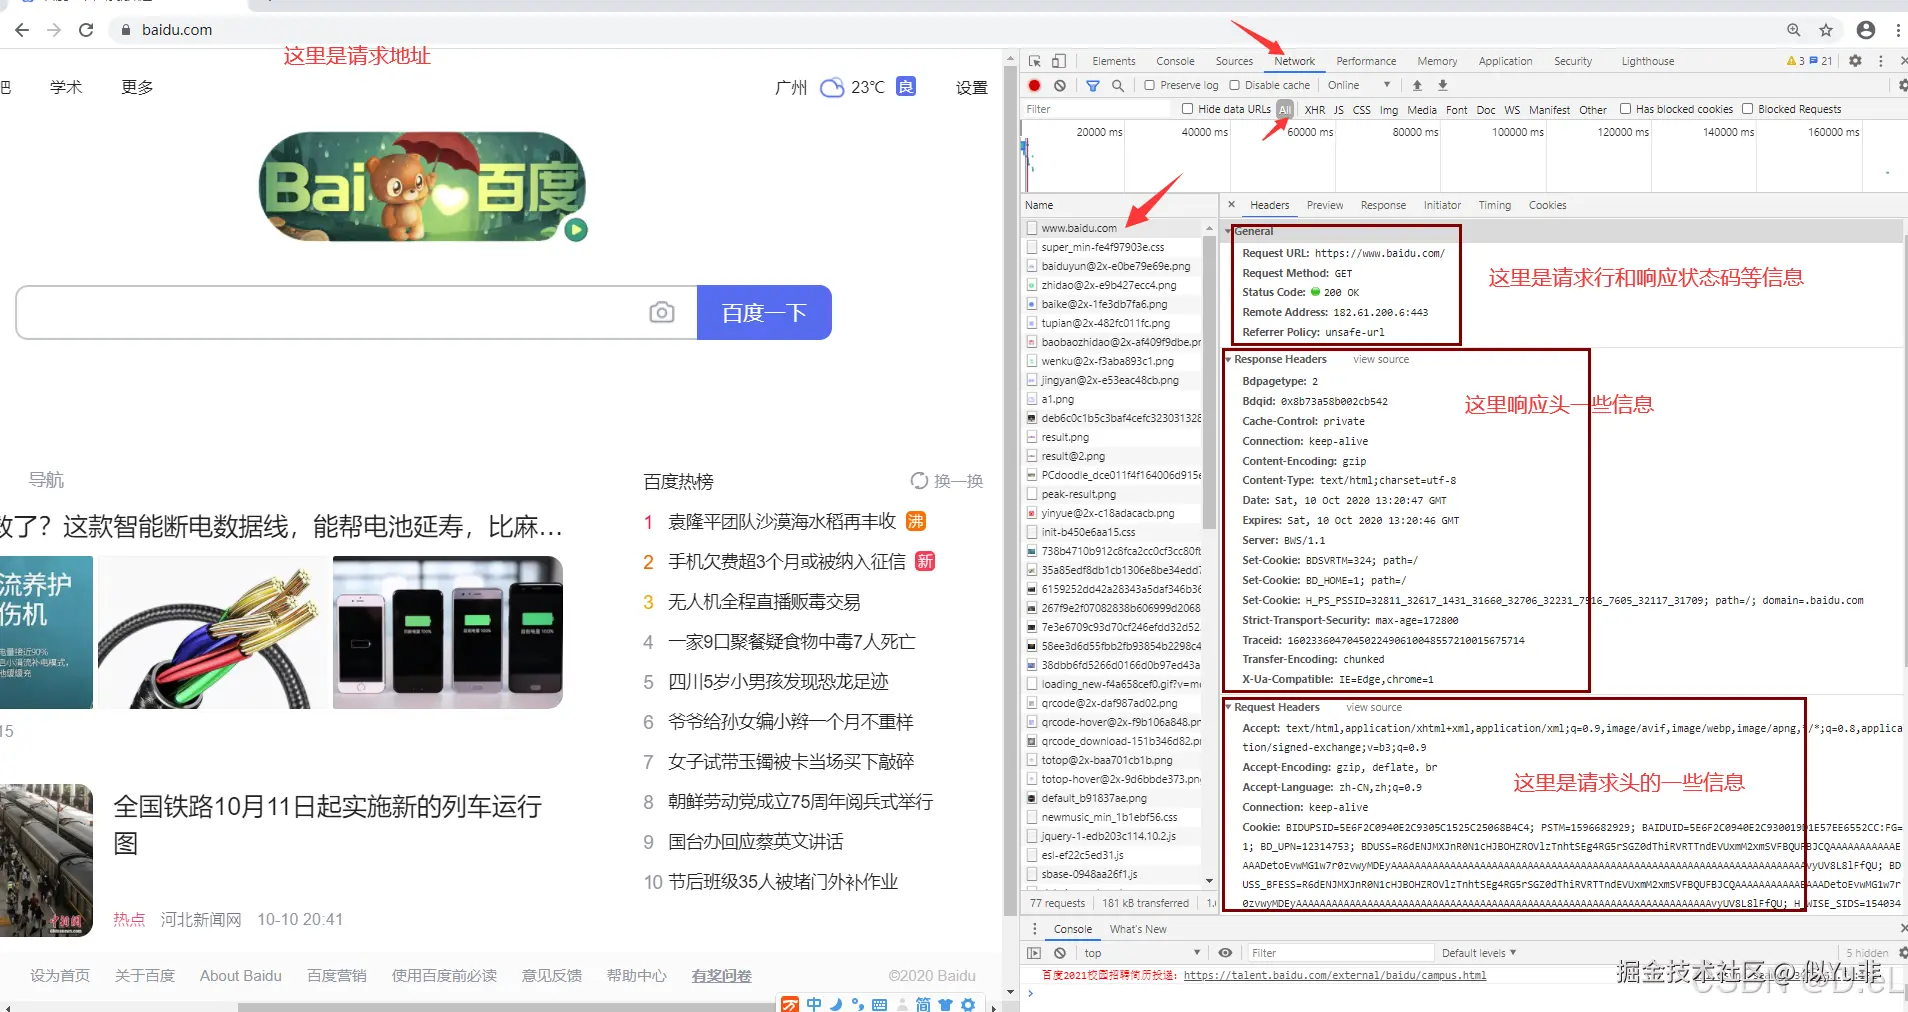Open DevTools settings gear

coord(1856,60)
